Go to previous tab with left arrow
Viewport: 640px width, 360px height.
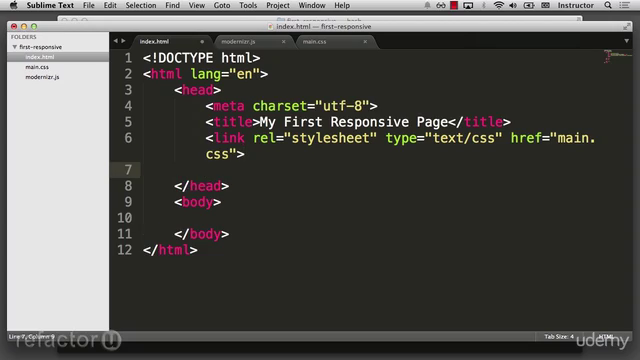pyautogui.click(x=116, y=41)
